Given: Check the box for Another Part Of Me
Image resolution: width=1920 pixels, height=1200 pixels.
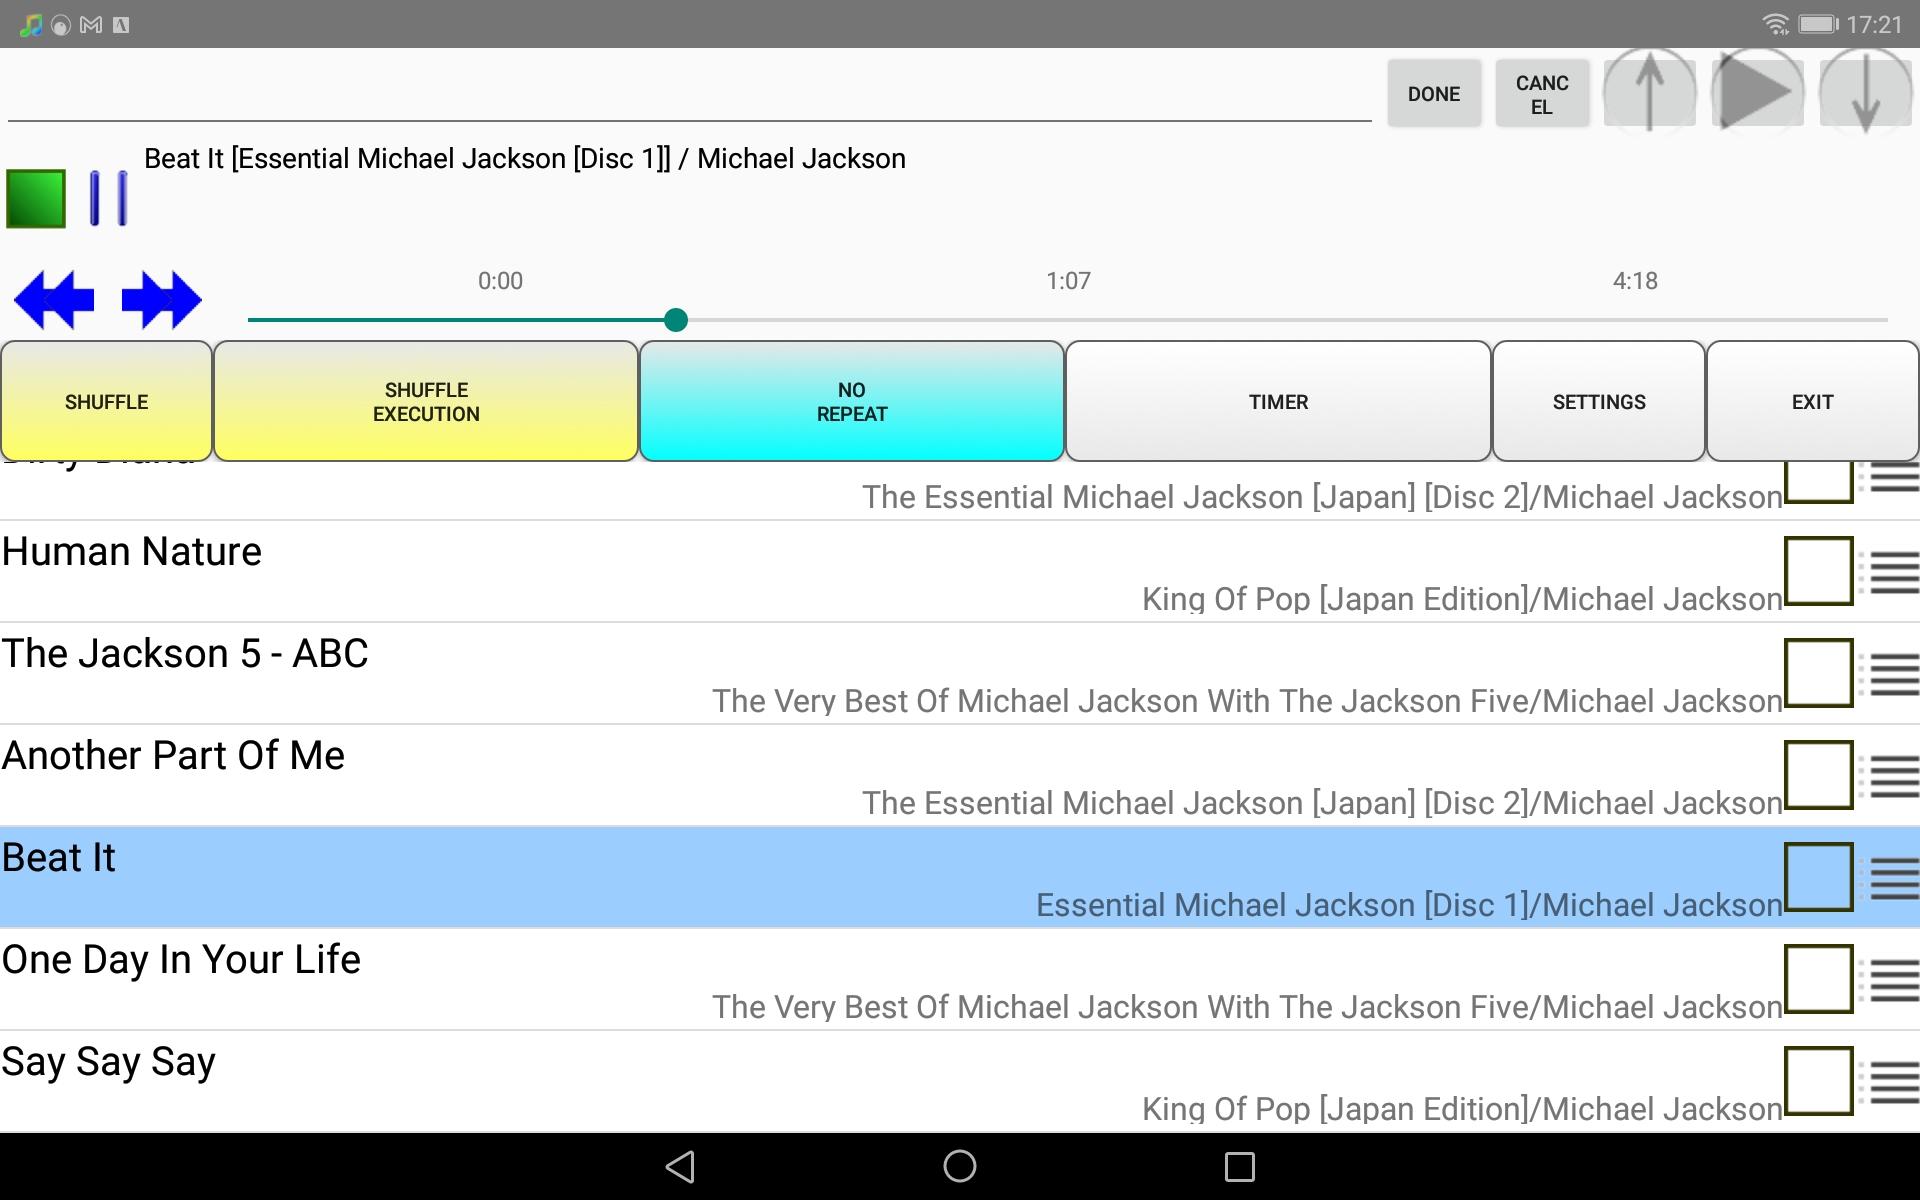Looking at the screenshot, I should click(1820, 775).
